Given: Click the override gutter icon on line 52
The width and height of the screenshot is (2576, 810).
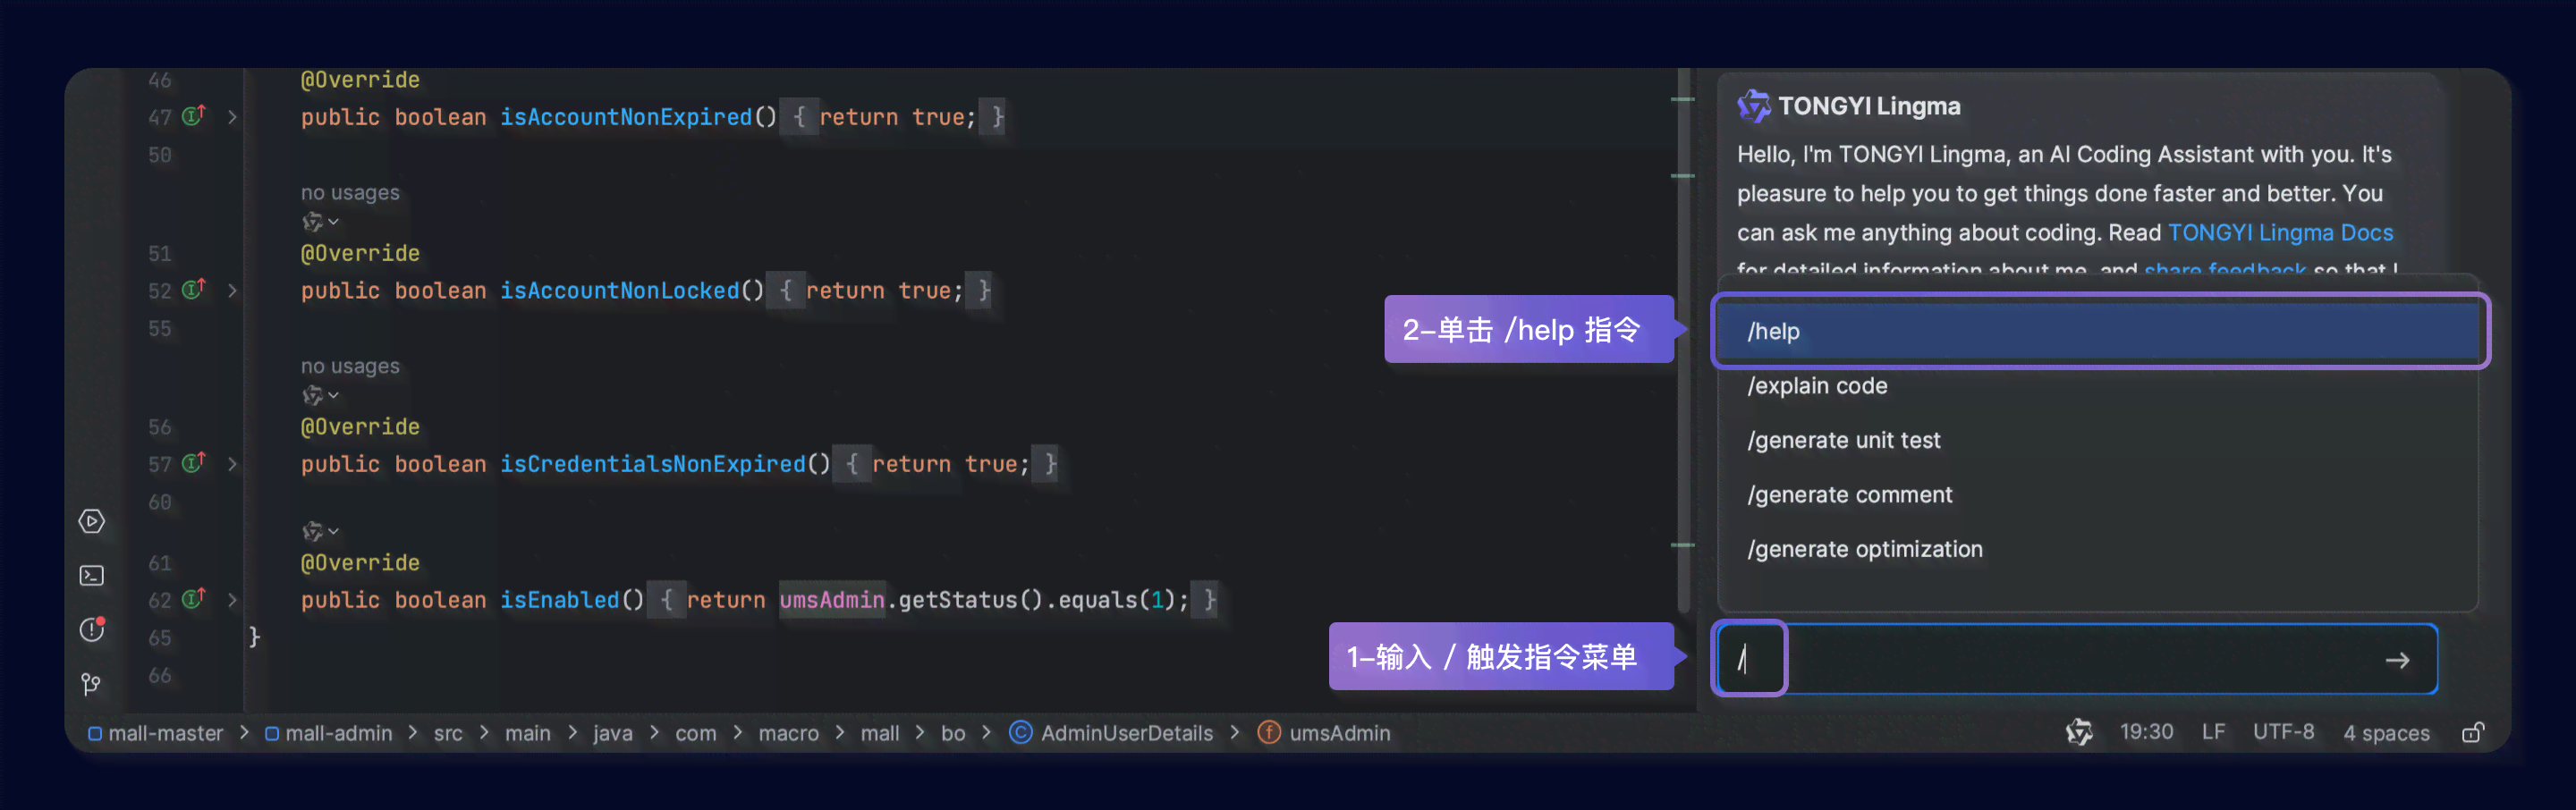Looking at the screenshot, I should point(194,290).
